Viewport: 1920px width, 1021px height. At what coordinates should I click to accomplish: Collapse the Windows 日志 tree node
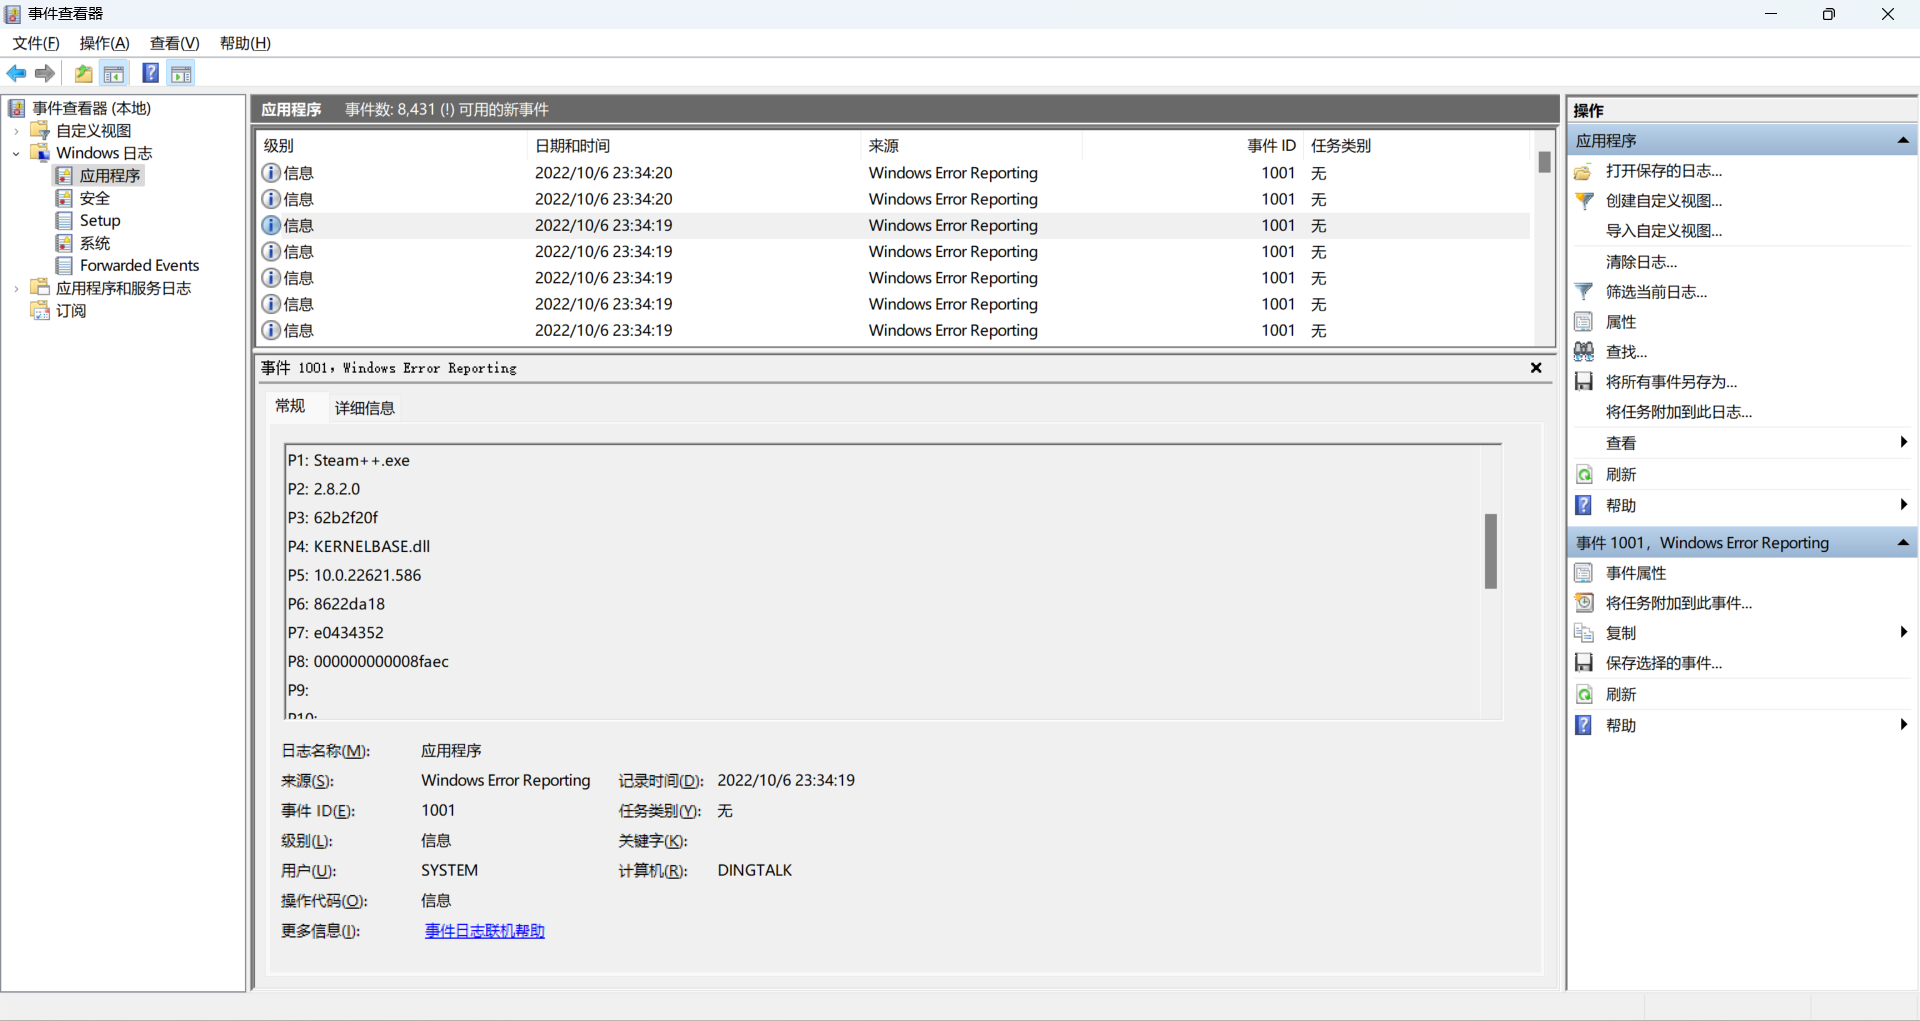tap(15, 153)
